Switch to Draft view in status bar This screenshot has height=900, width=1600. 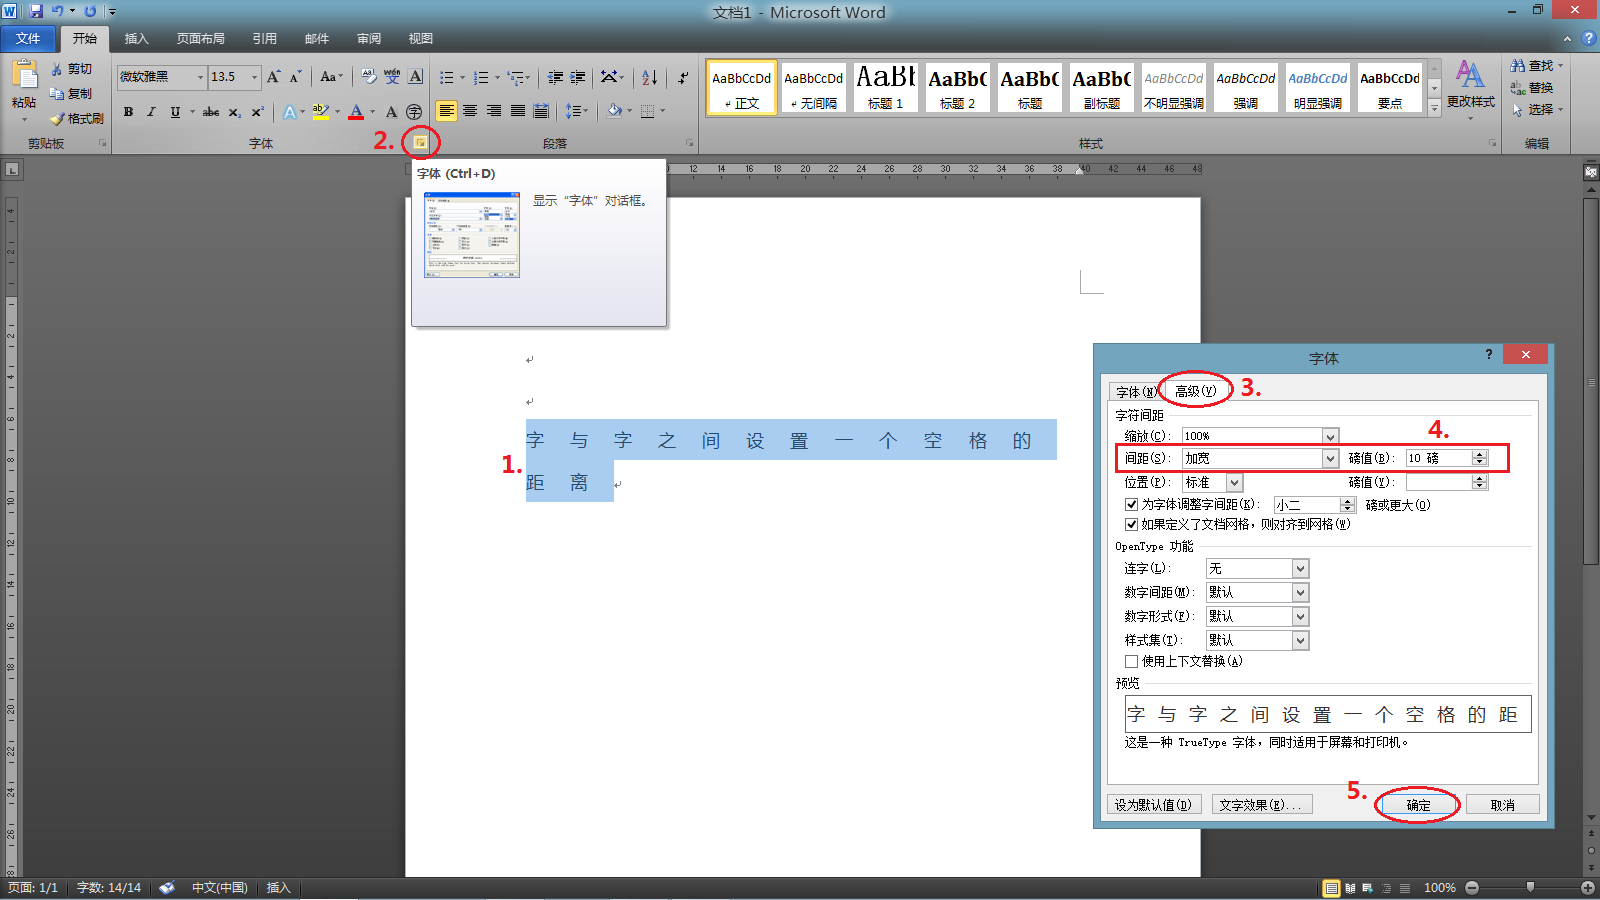1405,888
